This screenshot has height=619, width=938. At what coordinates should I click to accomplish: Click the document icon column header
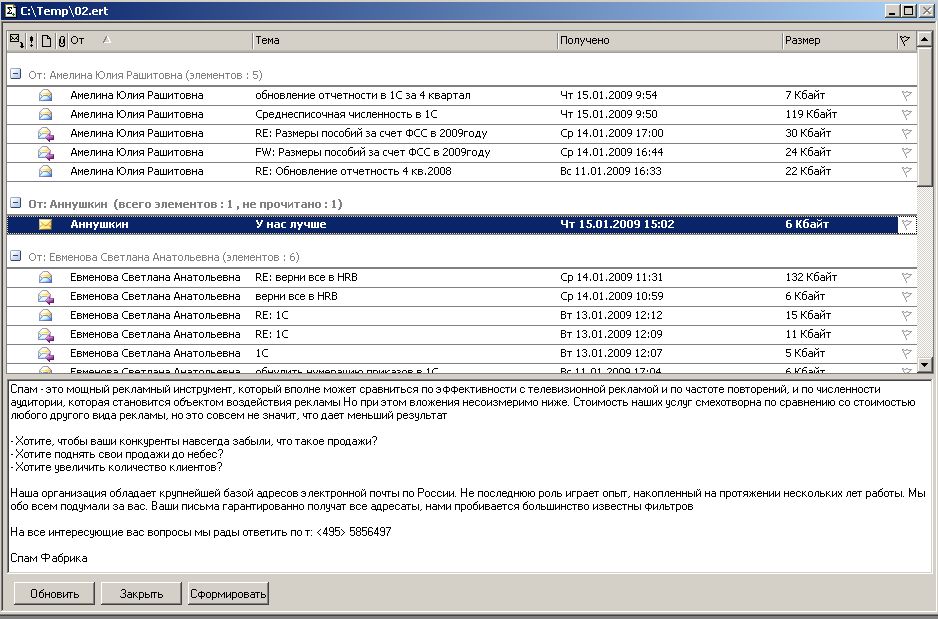[46, 41]
